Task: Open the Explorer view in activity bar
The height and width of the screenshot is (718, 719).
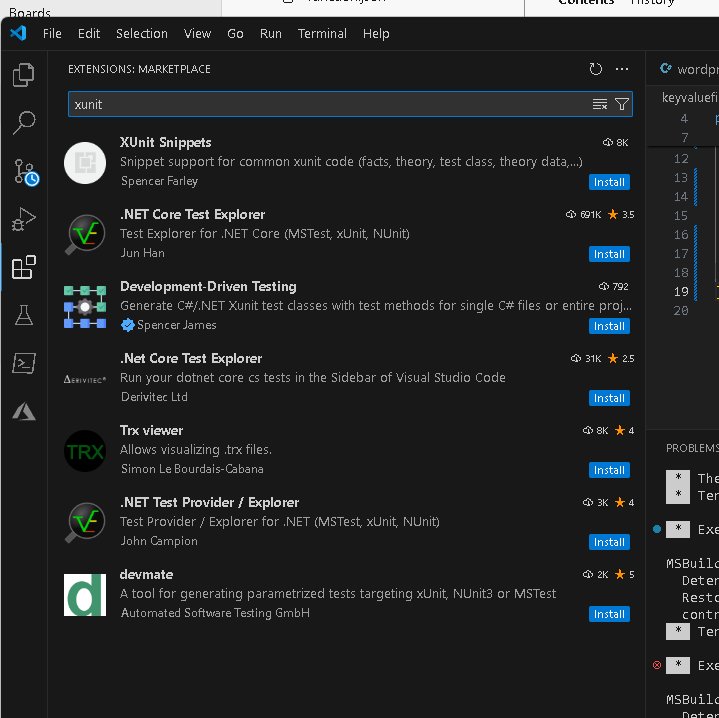Action: 23,75
